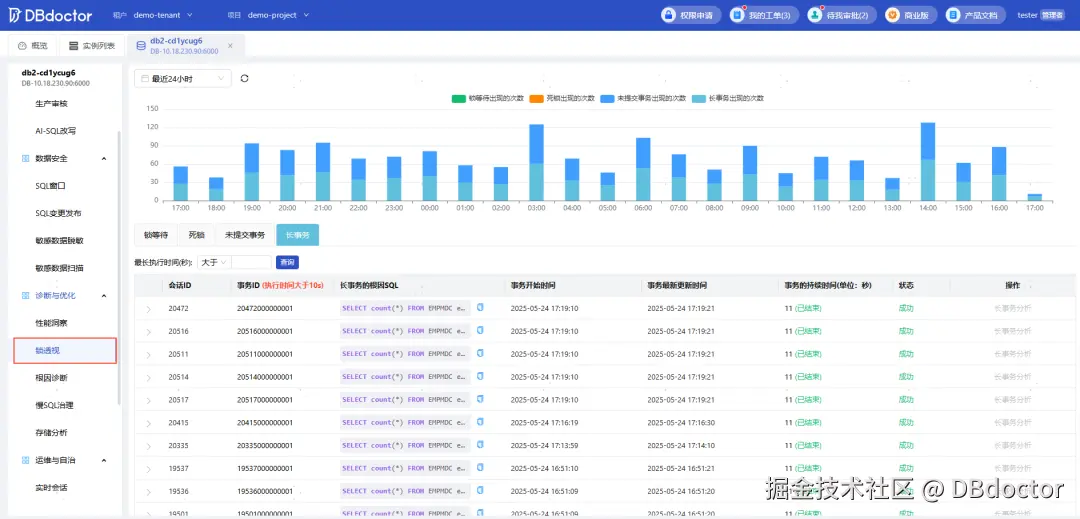Open 长事务分析 for session 20516
Image resolution: width=1080 pixels, height=519 pixels.
(x=1012, y=331)
